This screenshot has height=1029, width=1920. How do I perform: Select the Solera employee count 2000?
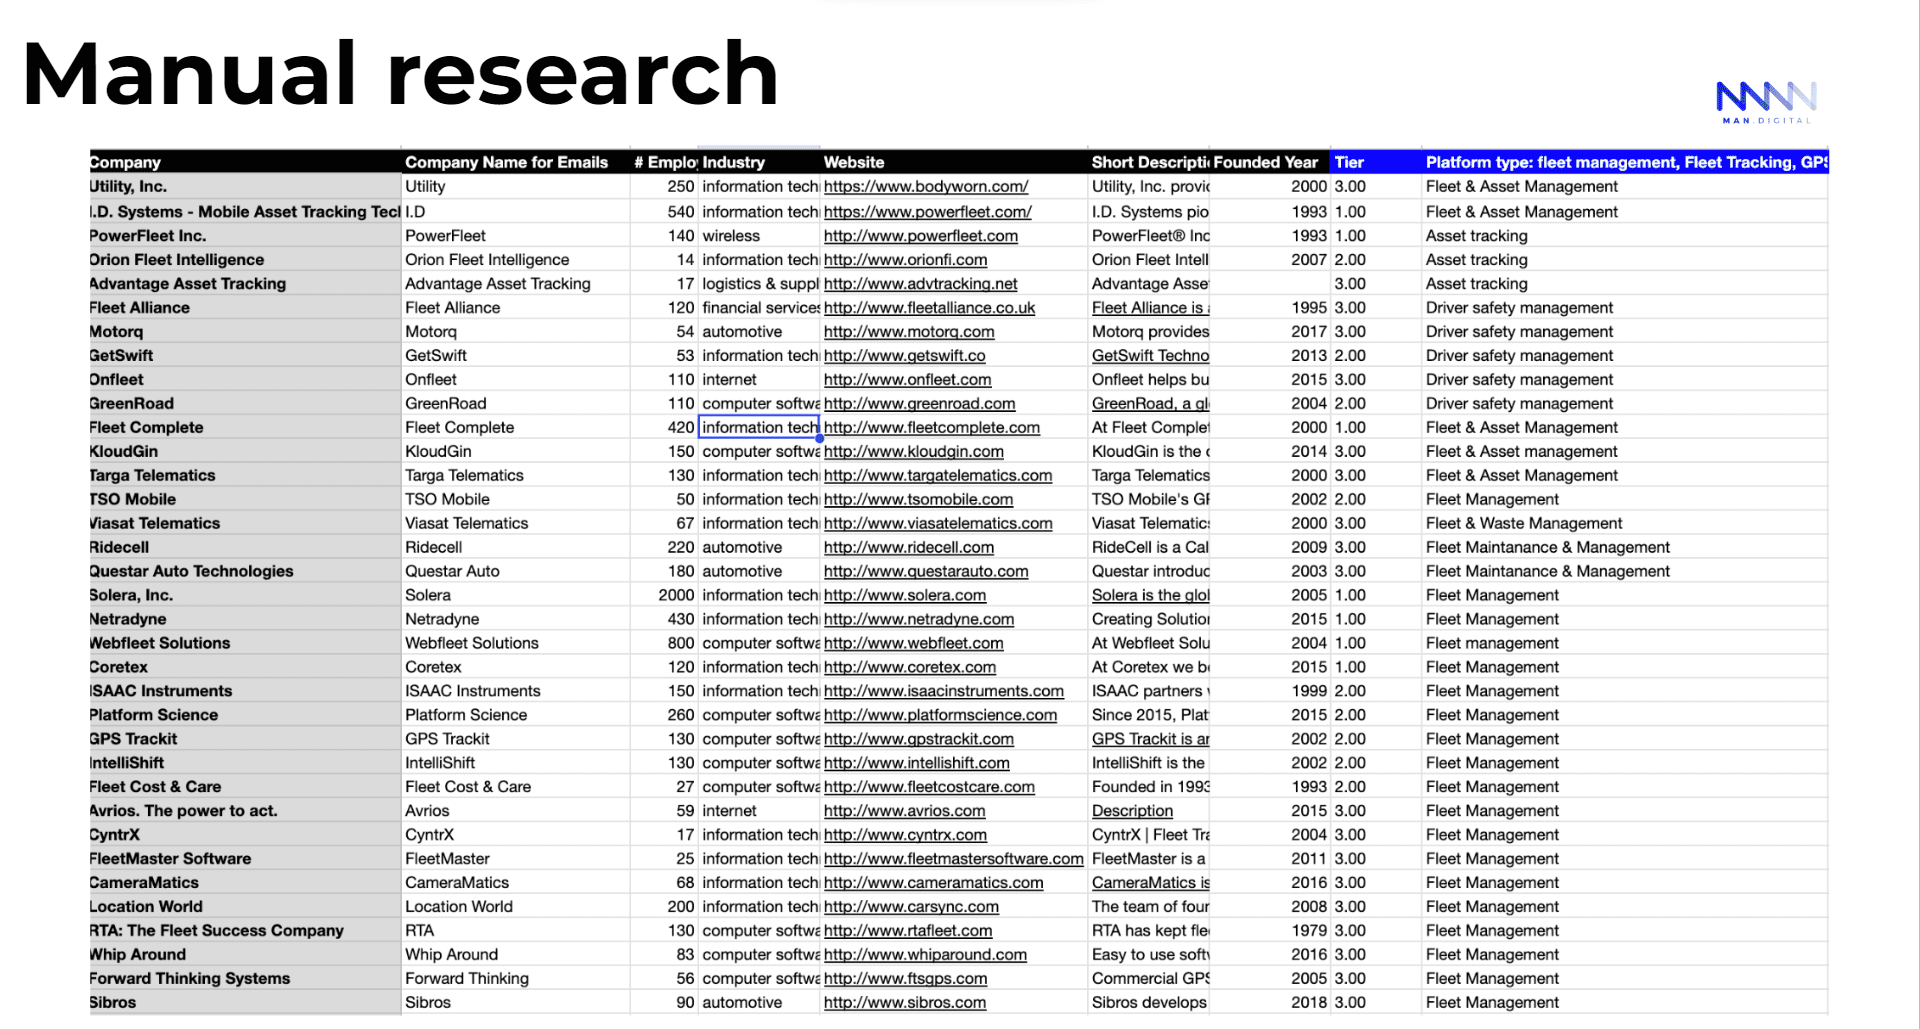pos(664,596)
